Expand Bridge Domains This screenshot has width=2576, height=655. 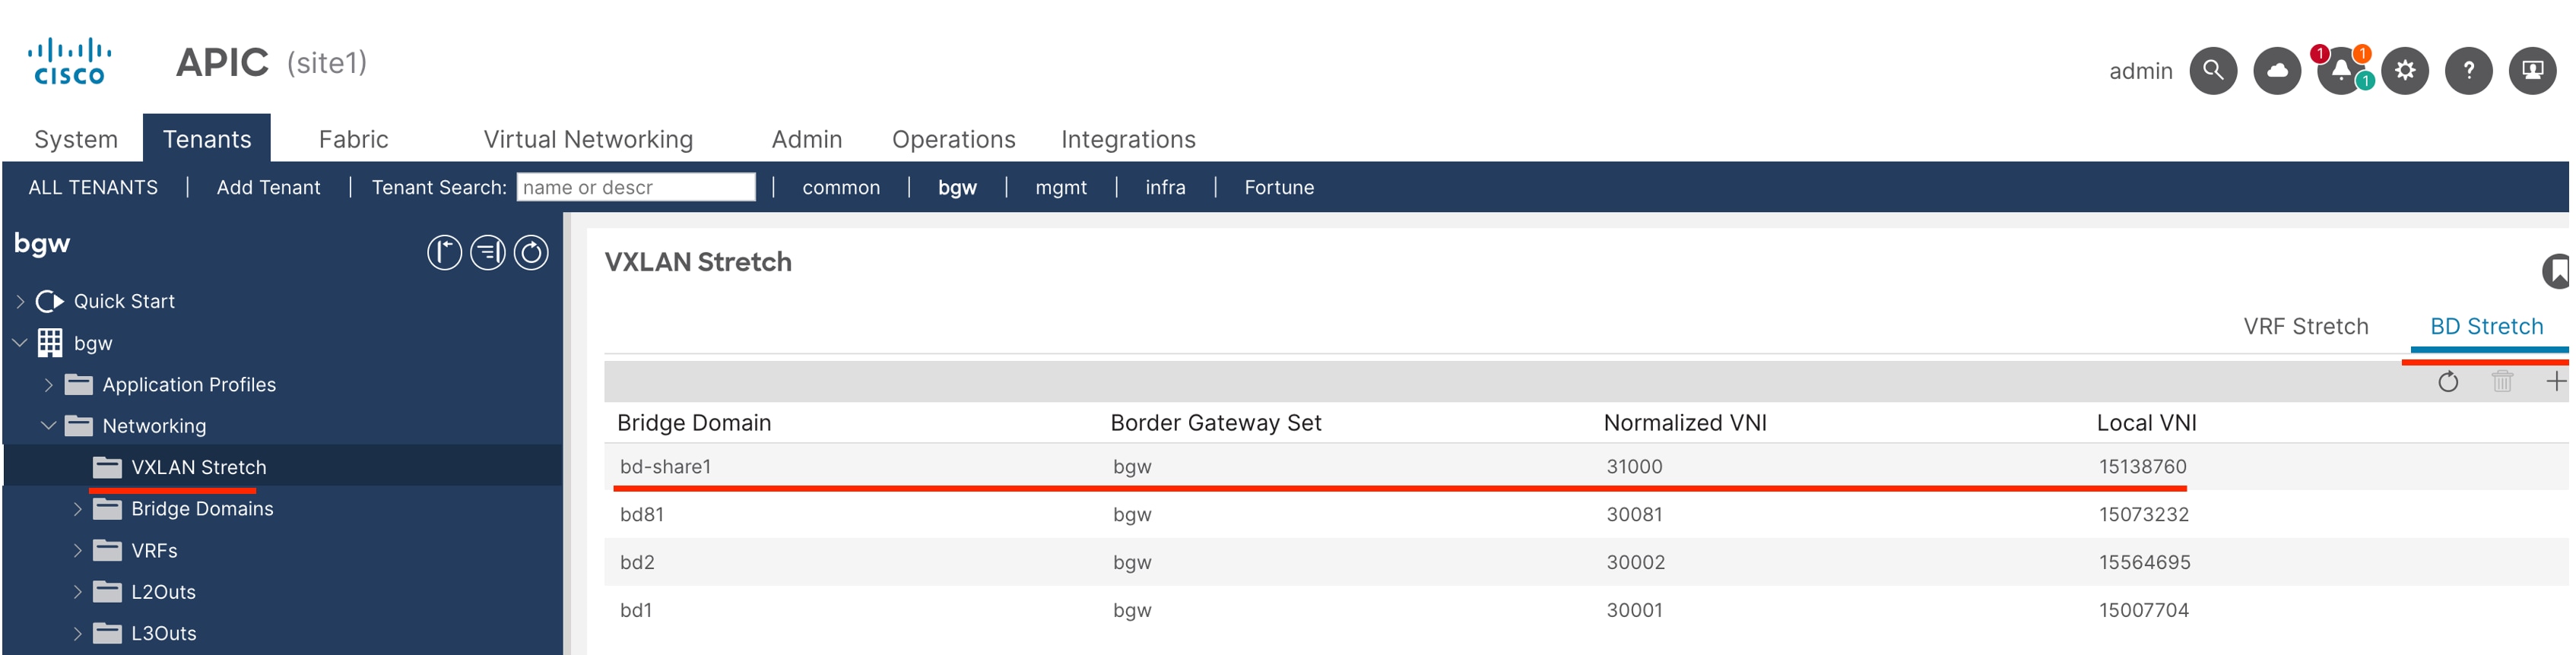click(77, 509)
